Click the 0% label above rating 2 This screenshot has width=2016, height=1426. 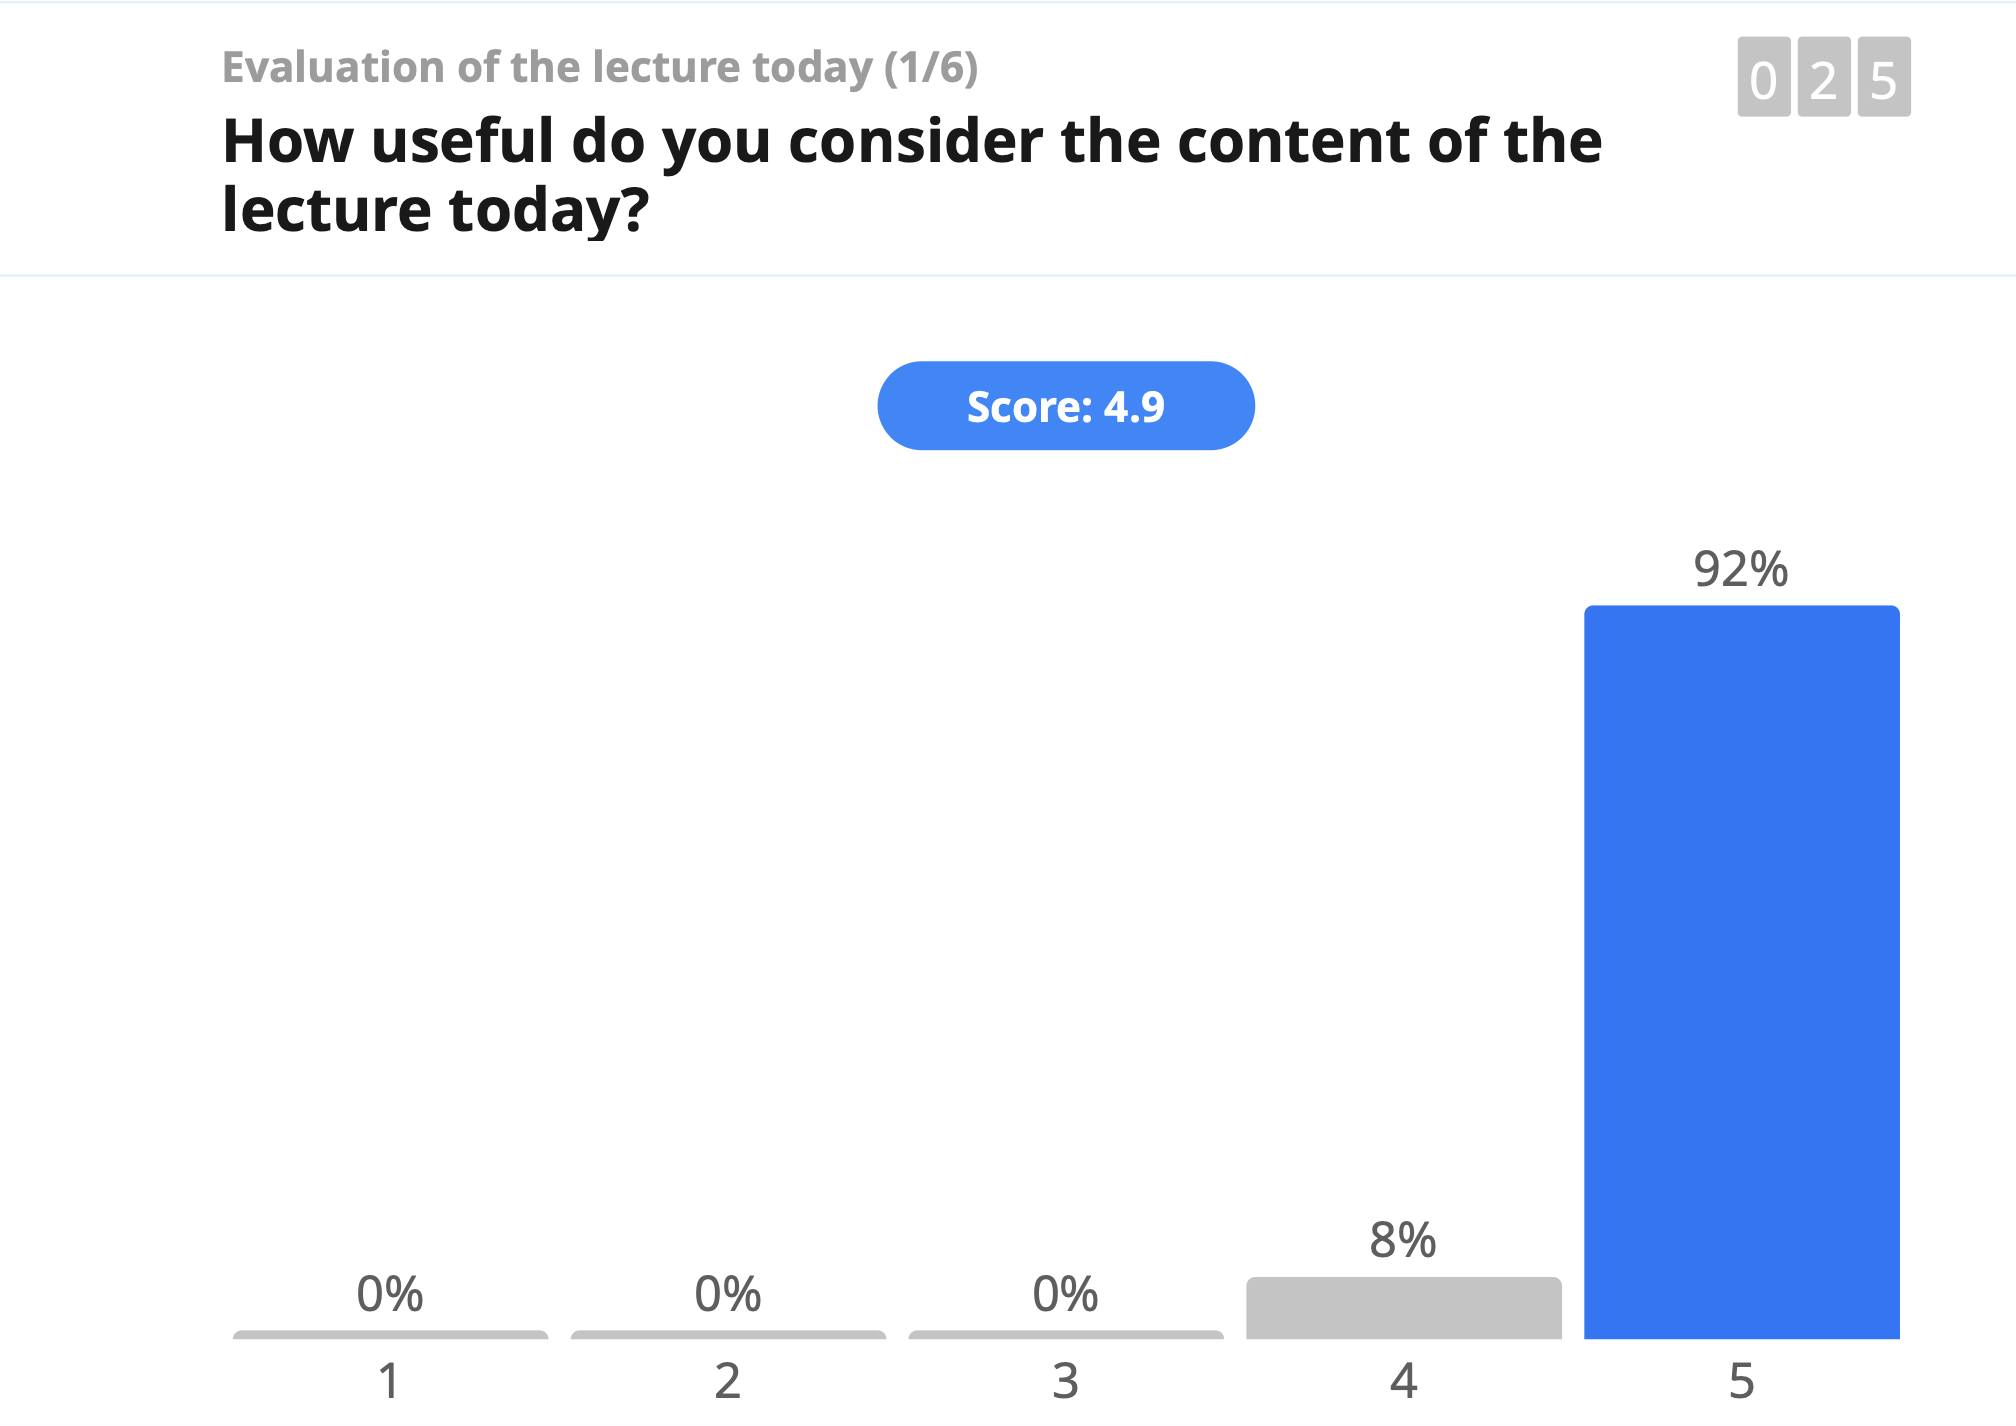point(728,1294)
